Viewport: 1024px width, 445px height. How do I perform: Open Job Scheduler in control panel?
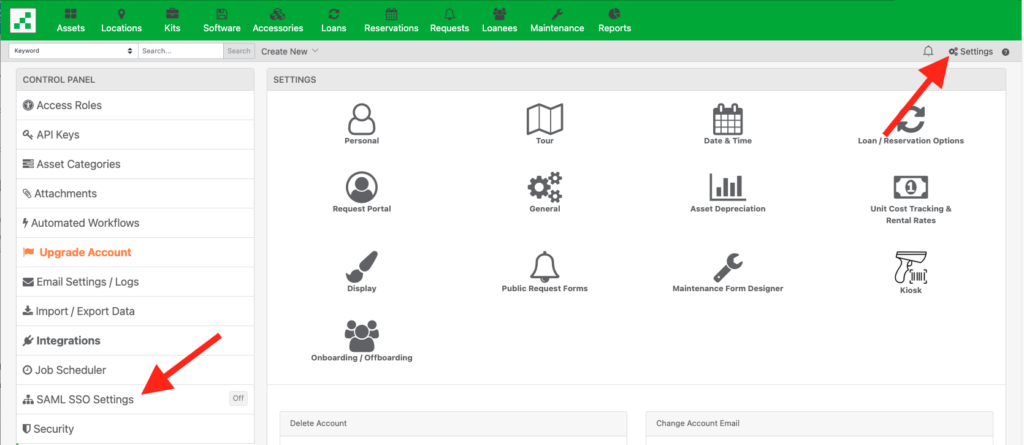click(x=135, y=370)
